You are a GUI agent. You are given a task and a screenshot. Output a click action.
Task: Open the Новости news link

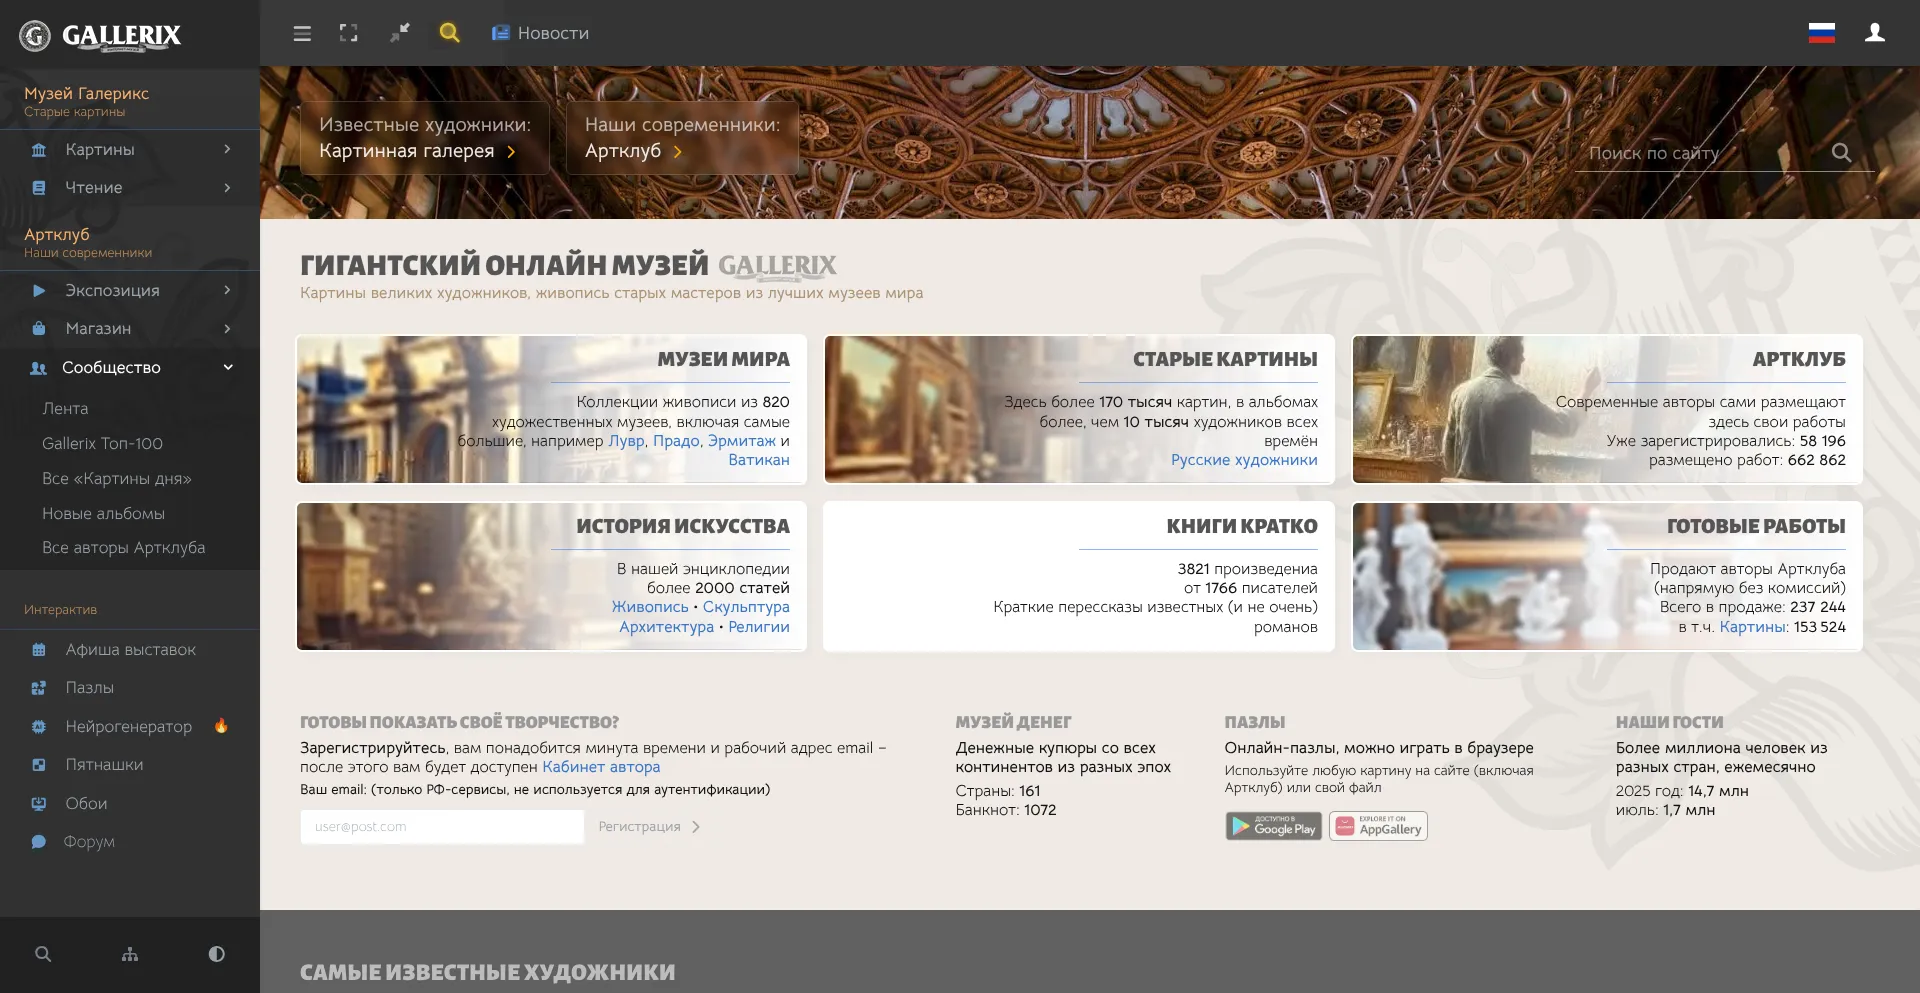(x=540, y=33)
